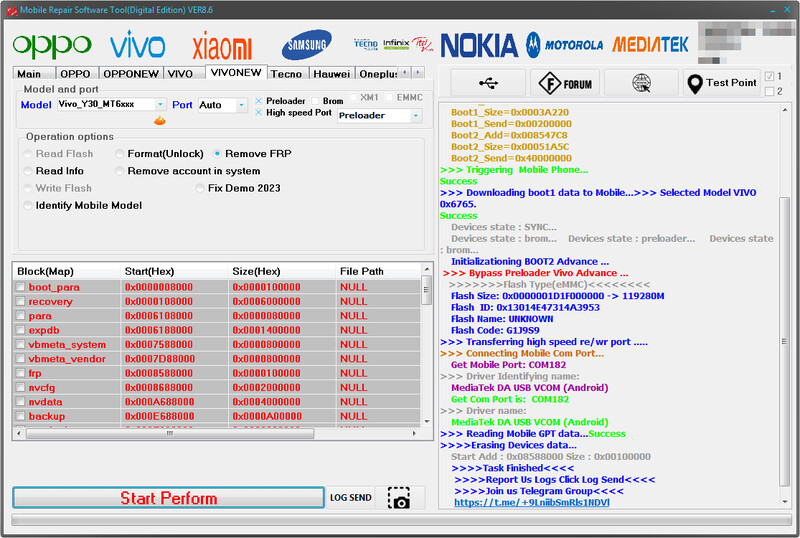This screenshot has height=538, width=800.
Task: Switch to the VIVONEW tab
Action: [x=236, y=72]
